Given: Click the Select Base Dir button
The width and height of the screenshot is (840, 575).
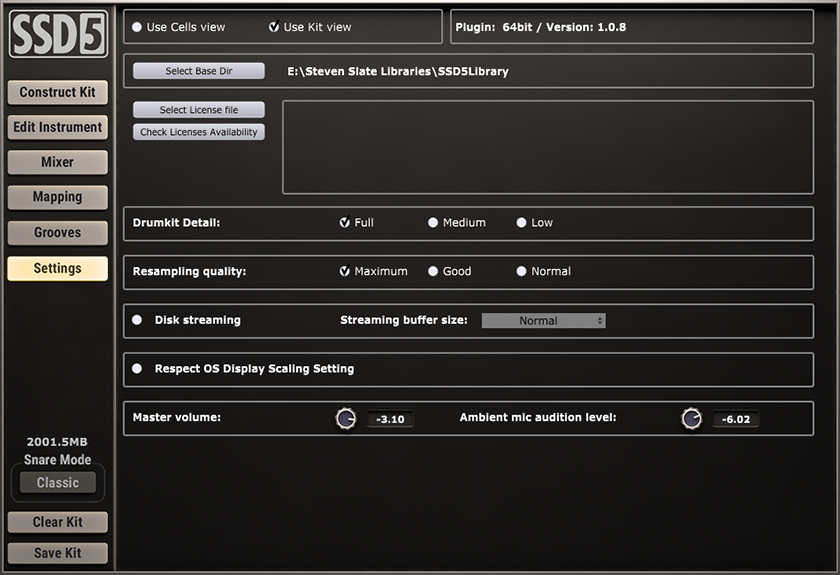Looking at the screenshot, I should (x=199, y=71).
